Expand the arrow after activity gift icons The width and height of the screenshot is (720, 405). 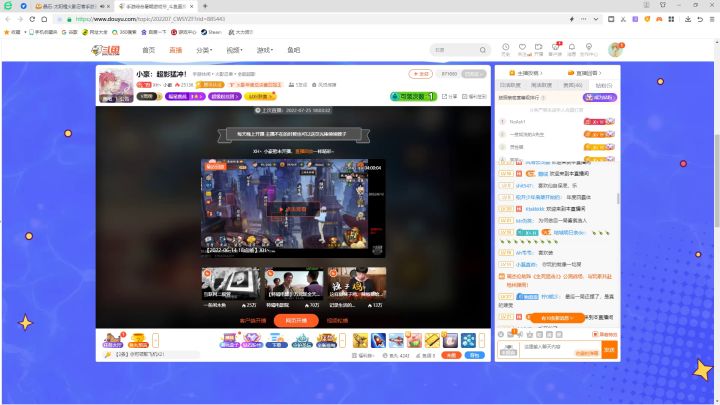coord(342,340)
